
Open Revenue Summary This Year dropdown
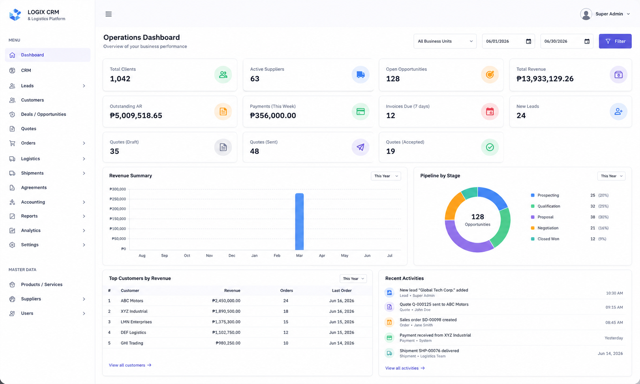[x=386, y=176]
